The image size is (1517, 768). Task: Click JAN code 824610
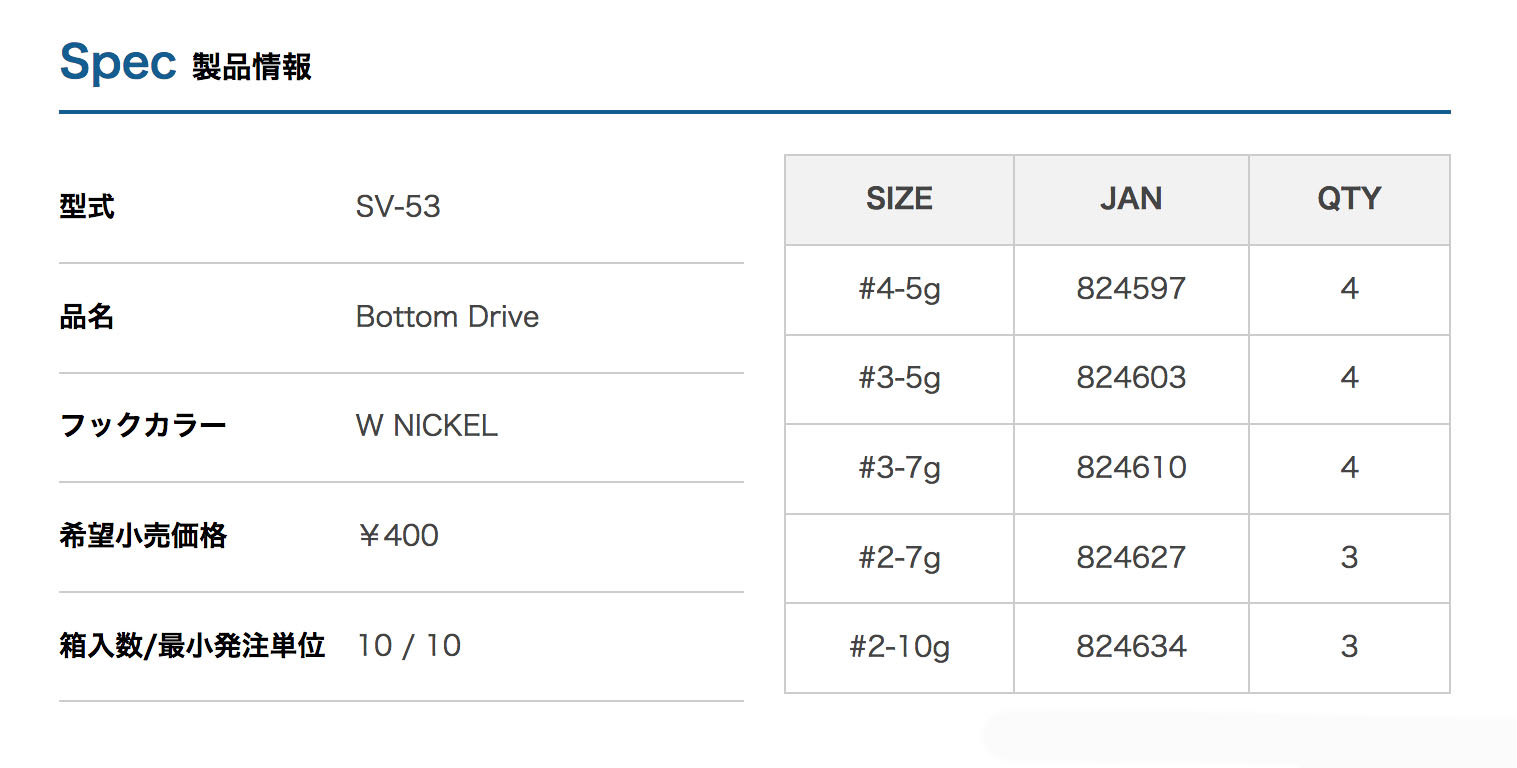[x=1131, y=468]
